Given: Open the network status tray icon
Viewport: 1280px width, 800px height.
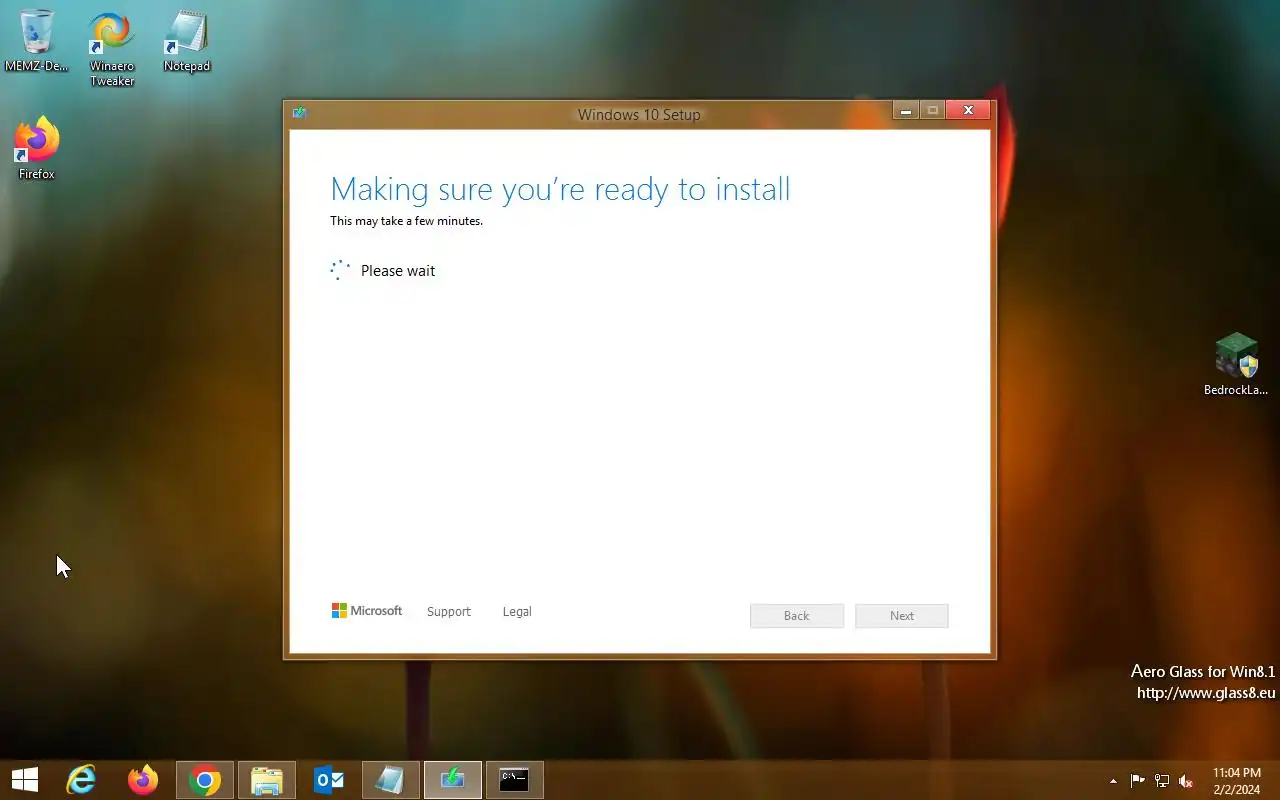Looking at the screenshot, I should pyautogui.click(x=1162, y=781).
